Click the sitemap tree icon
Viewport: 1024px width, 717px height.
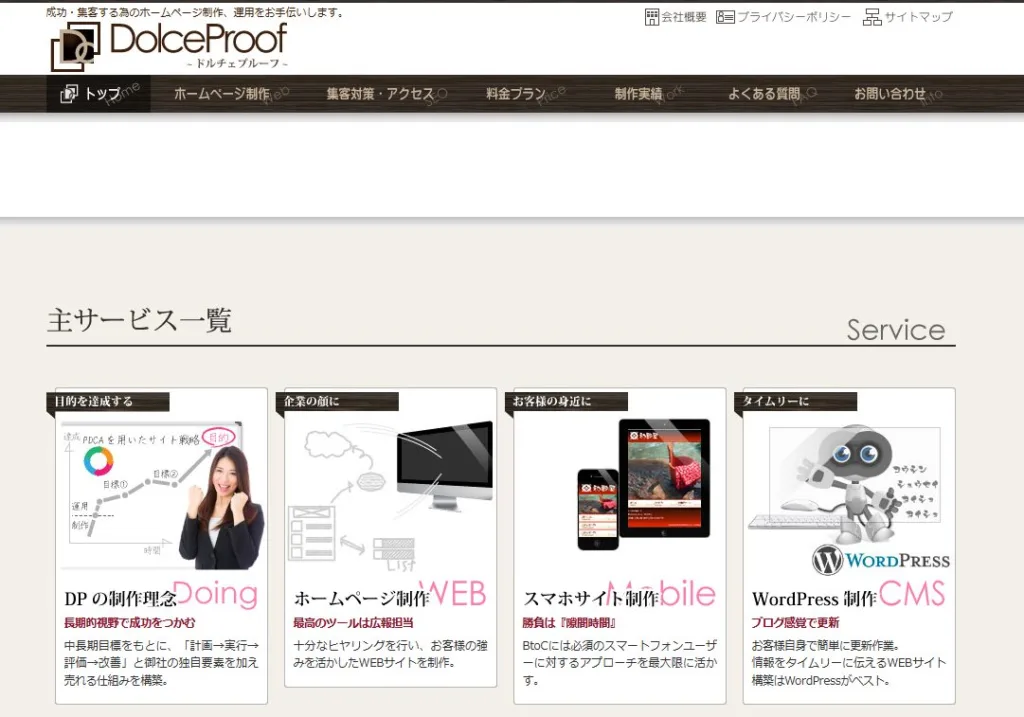coord(872,17)
